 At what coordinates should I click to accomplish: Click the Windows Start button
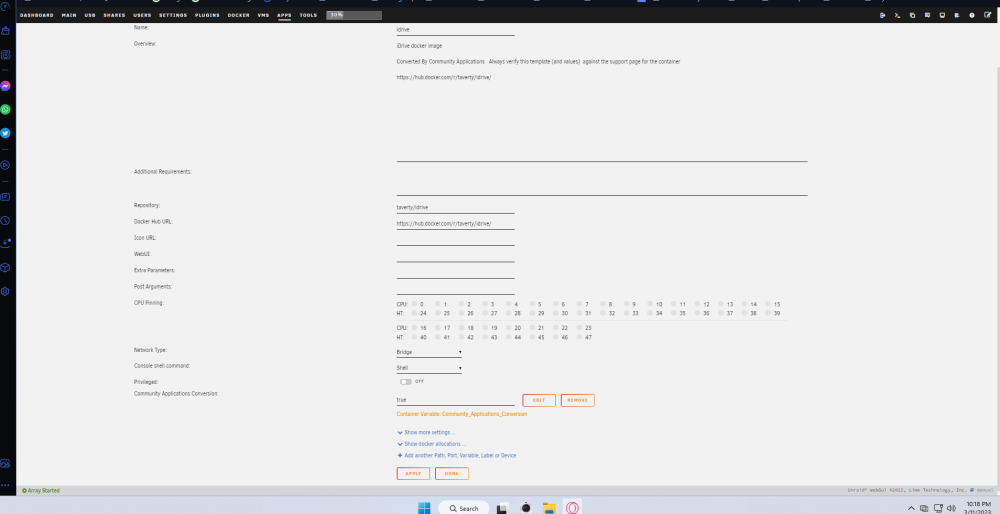(424, 508)
